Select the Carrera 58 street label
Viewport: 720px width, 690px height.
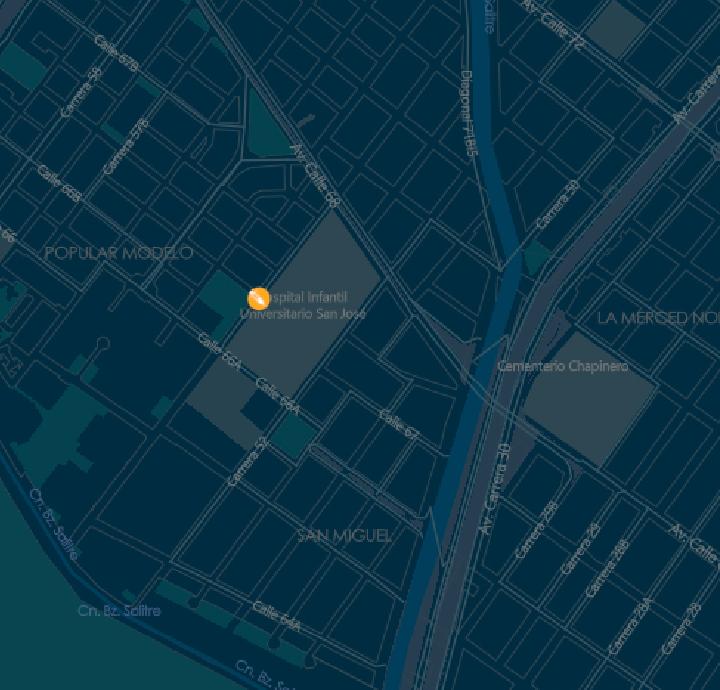[x=81, y=92]
